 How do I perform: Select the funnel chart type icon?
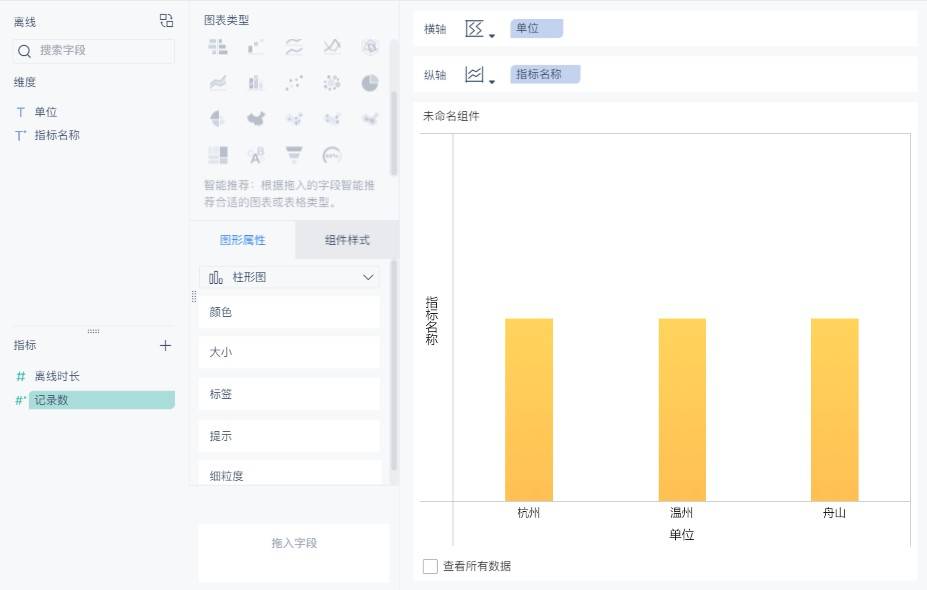[294, 155]
